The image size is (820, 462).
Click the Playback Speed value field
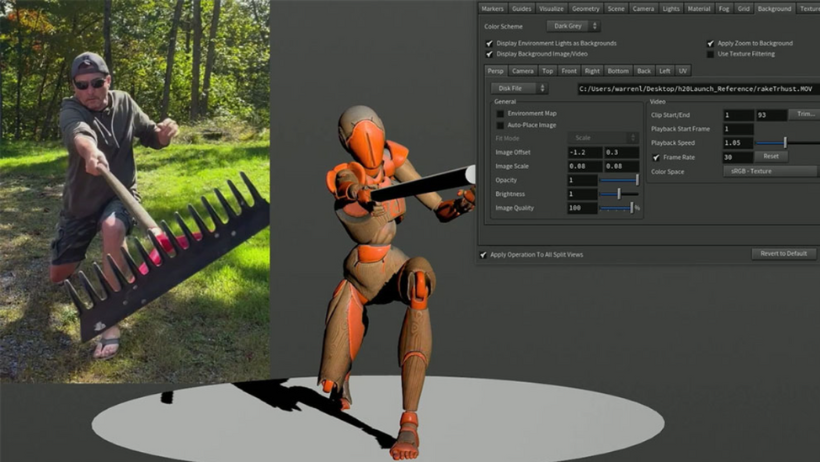click(738, 143)
